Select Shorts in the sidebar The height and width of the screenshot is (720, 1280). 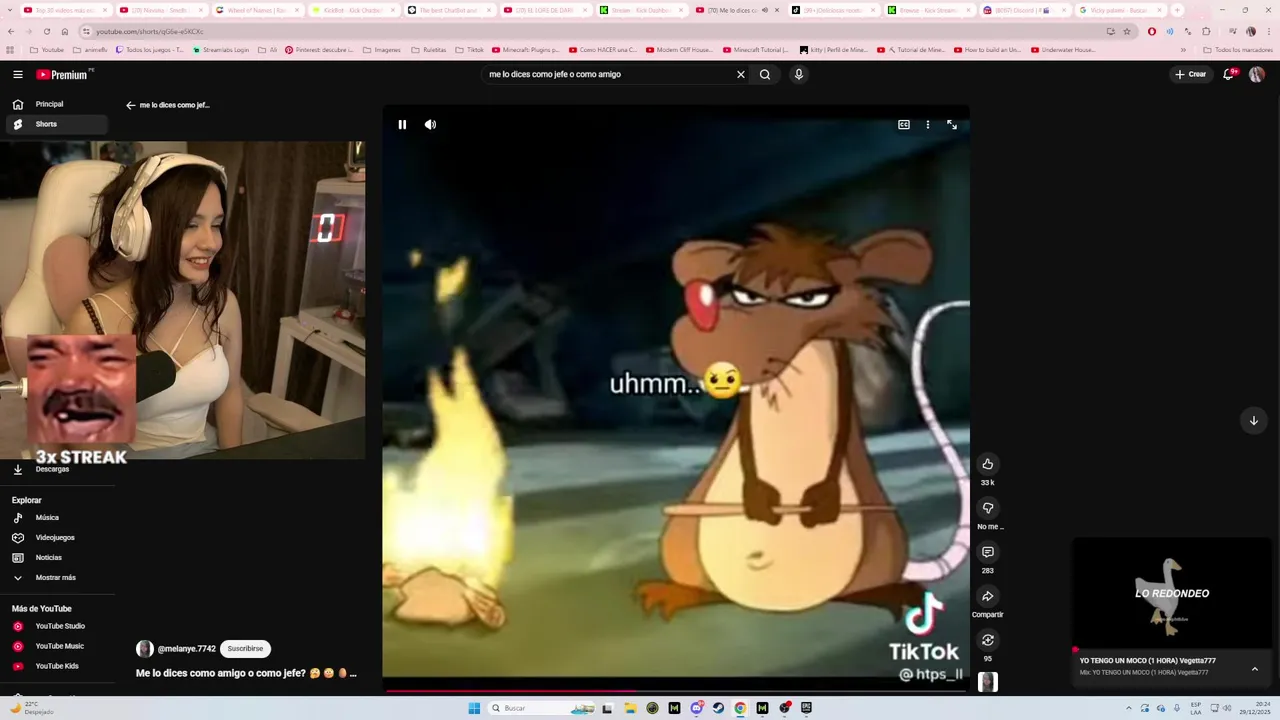pos(57,124)
